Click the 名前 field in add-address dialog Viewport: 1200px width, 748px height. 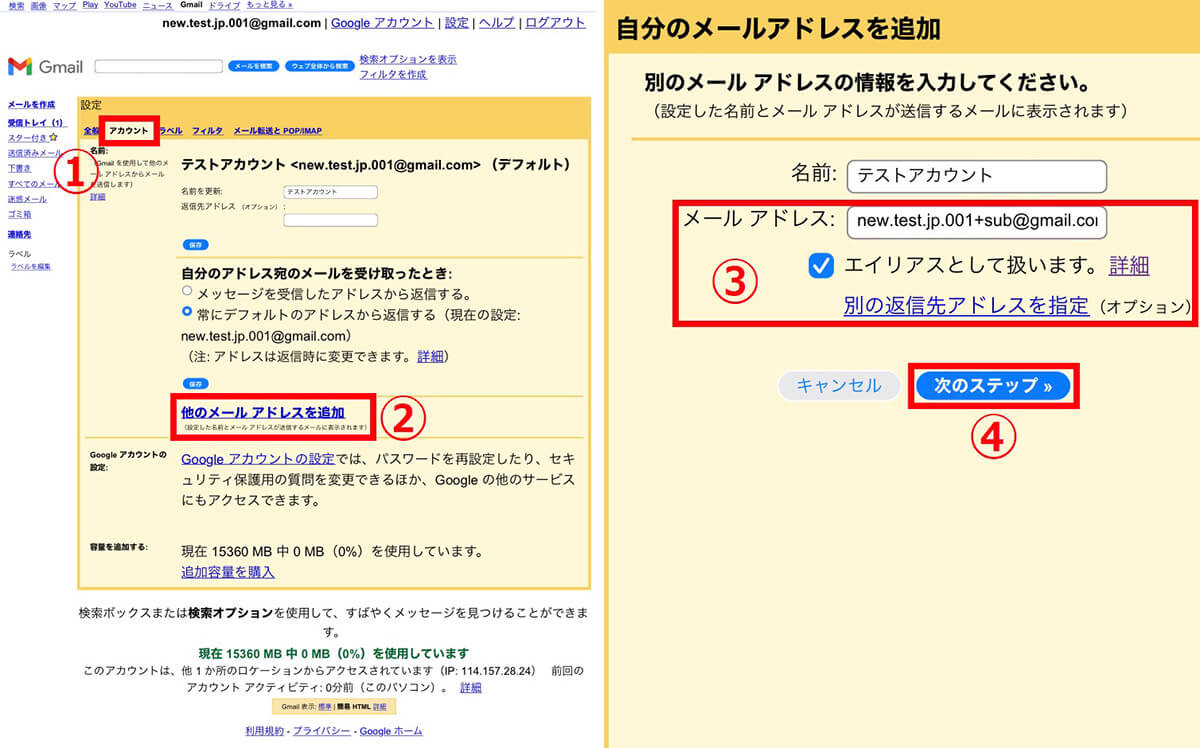pos(977,176)
